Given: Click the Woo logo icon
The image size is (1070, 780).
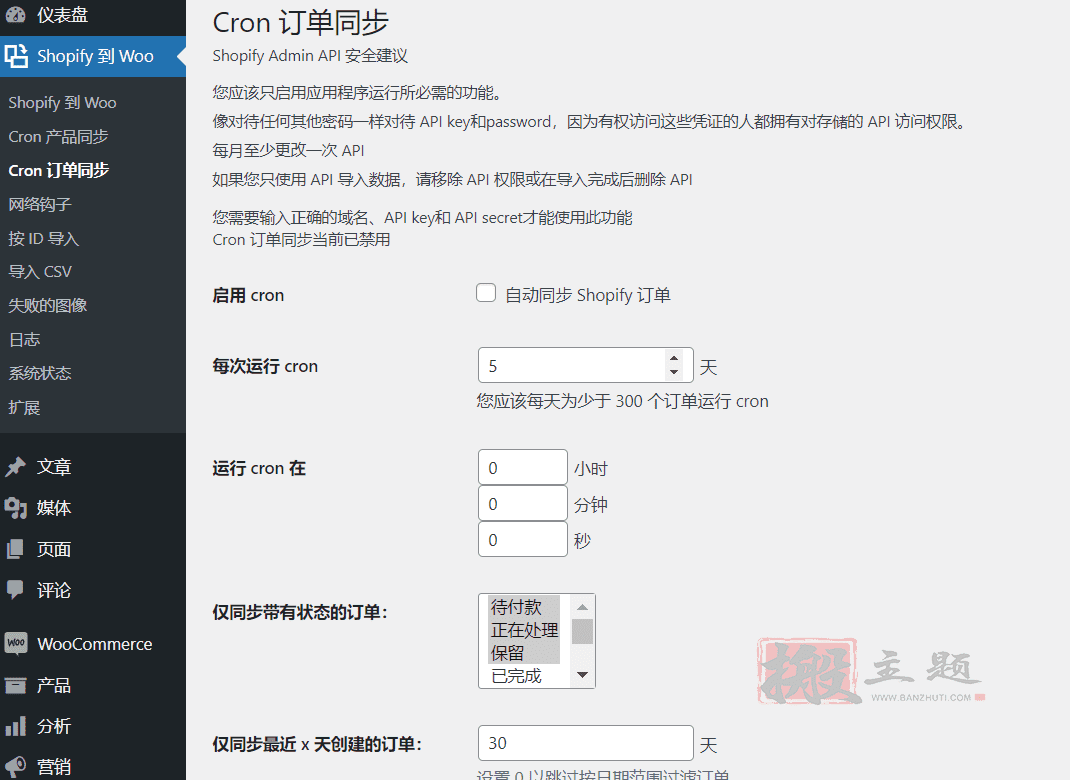Looking at the screenshot, I should [16, 644].
